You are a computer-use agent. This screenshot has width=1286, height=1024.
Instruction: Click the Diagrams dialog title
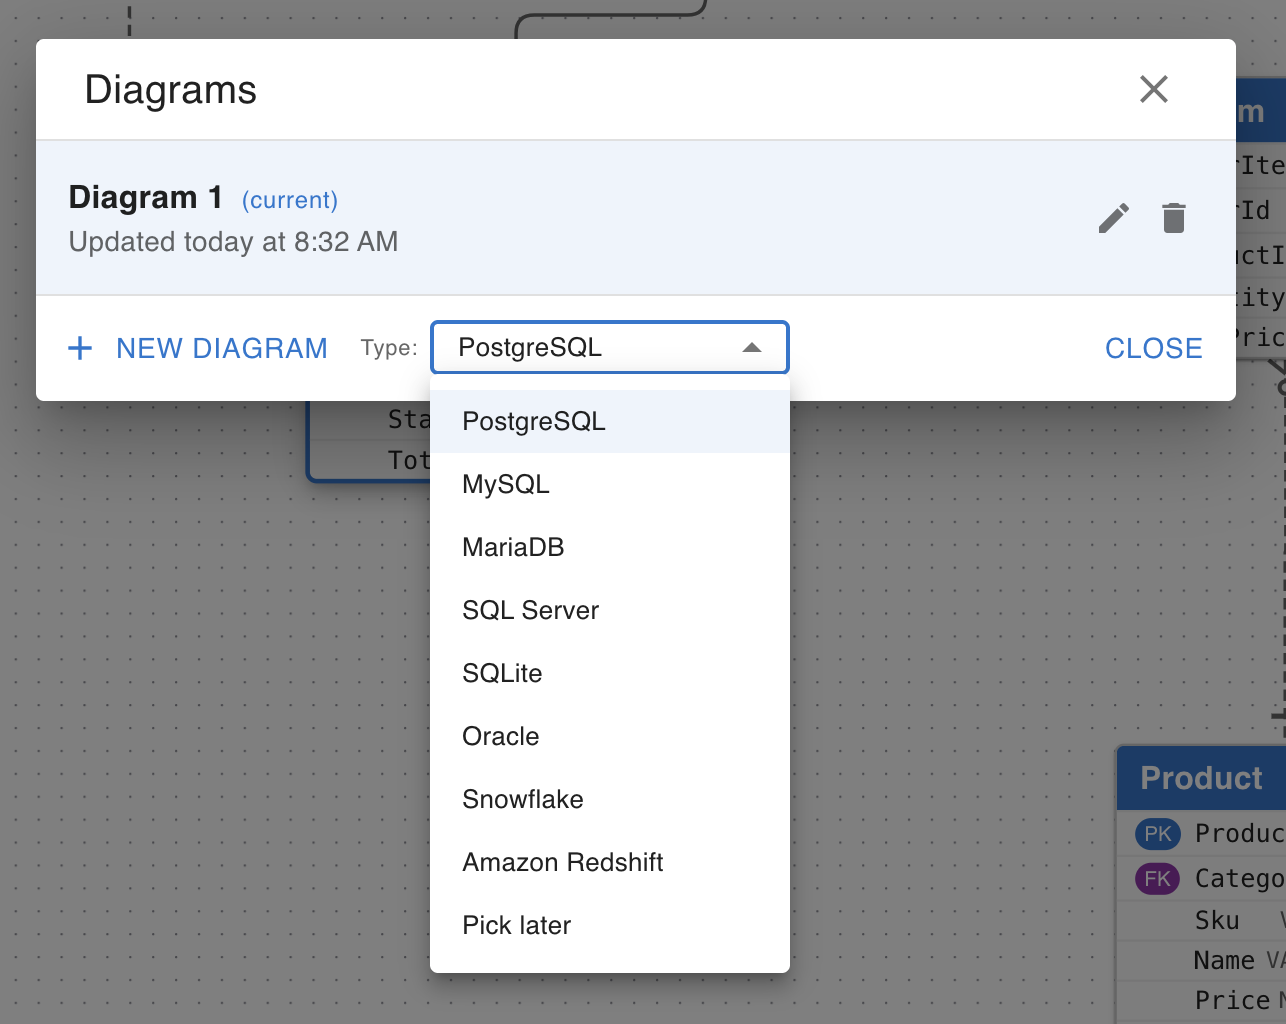171,90
